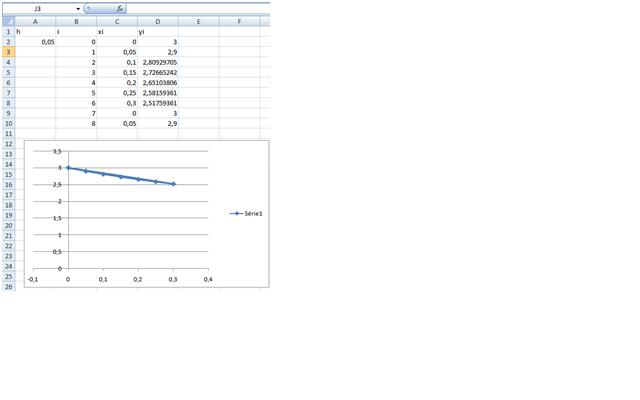Open the Name Box dropdown arrow
Image resolution: width=640 pixels, height=400 pixels.
78,8
